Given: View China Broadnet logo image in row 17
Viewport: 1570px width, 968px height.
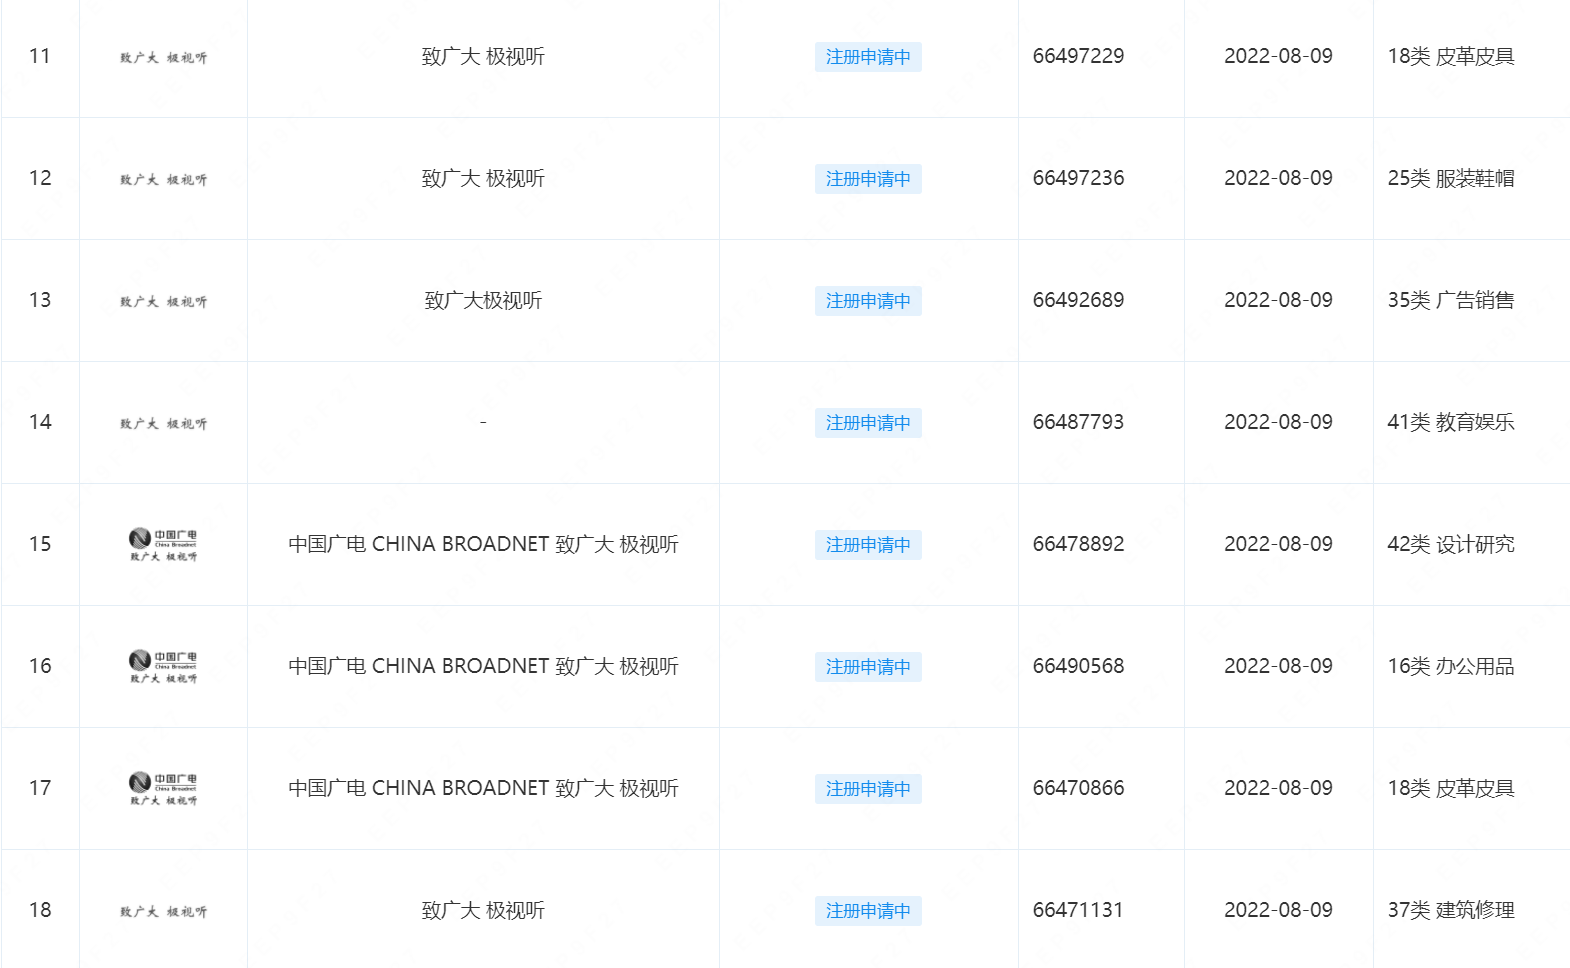Looking at the screenshot, I should pos(164,788).
